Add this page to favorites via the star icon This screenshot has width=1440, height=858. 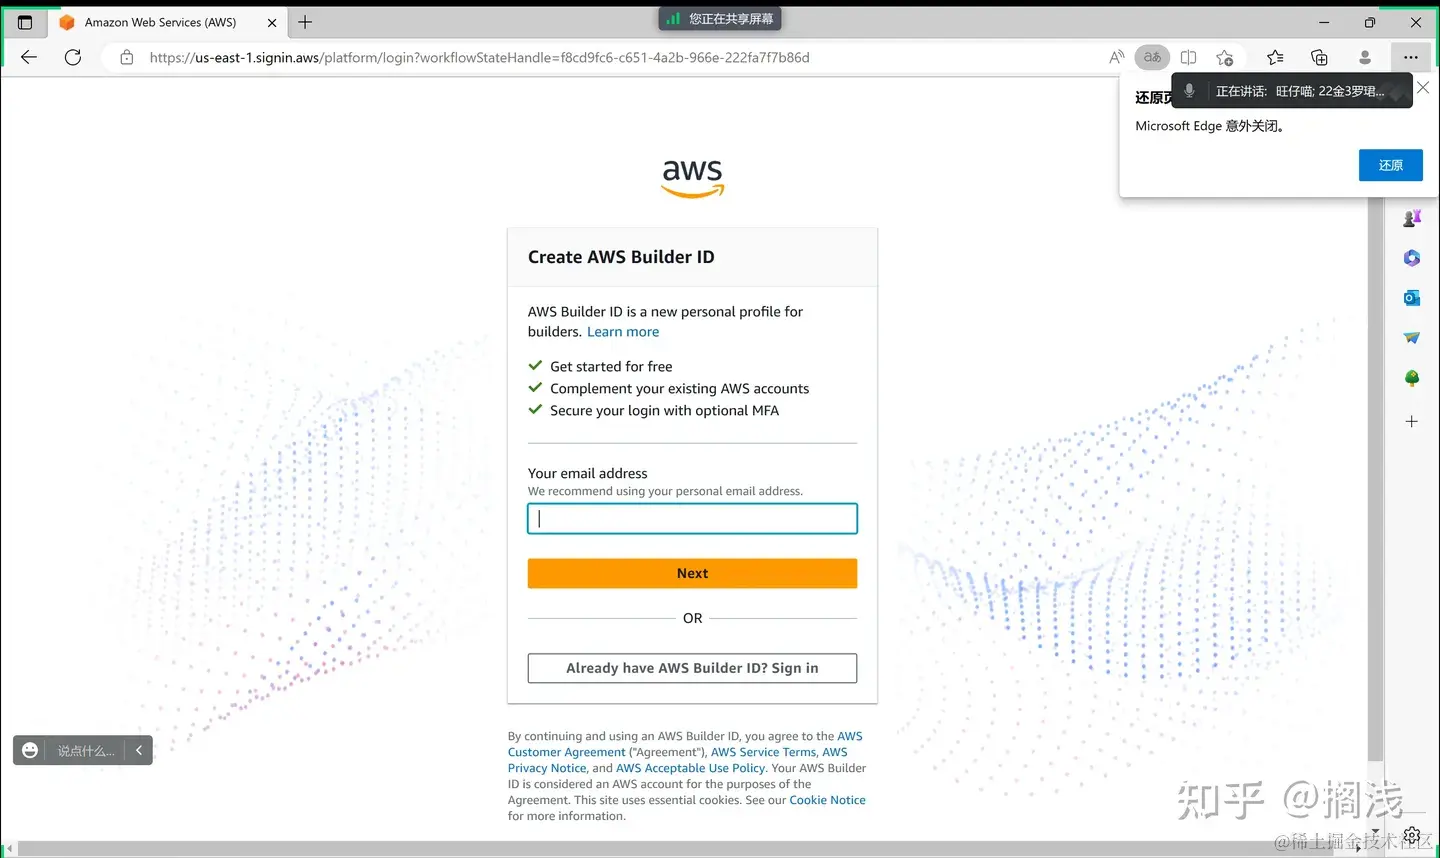point(1226,57)
